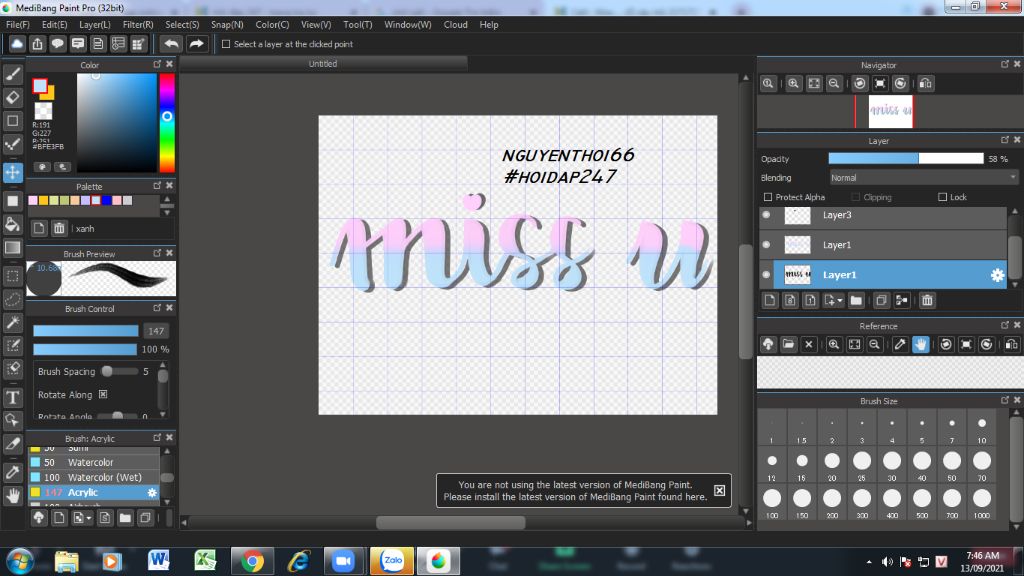This screenshot has width=1024, height=576.
Task: Pick the Bucket fill tool
Action: (12, 224)
